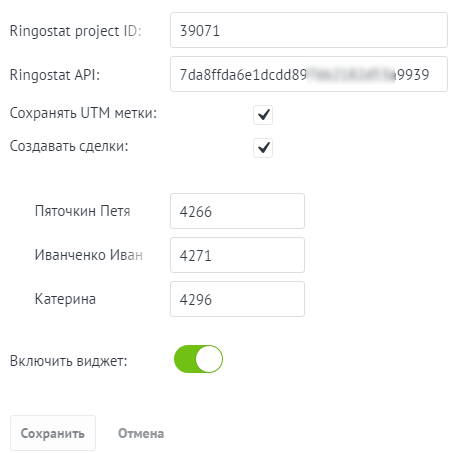The width and height of the screenshot is (461, 453).
Task: Click the Включить виджет label text
Action: click(69, 361)
